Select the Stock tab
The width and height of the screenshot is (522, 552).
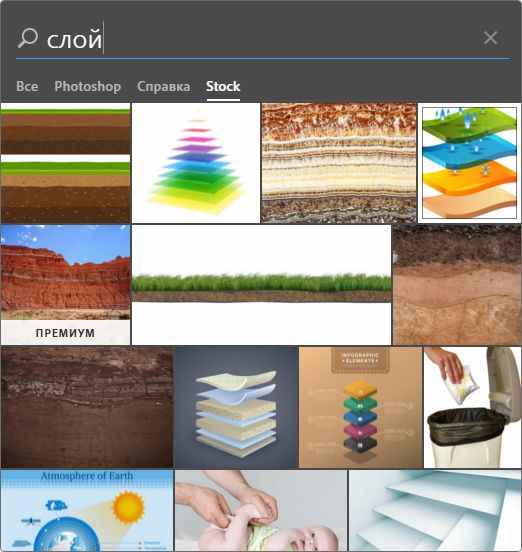223,86
